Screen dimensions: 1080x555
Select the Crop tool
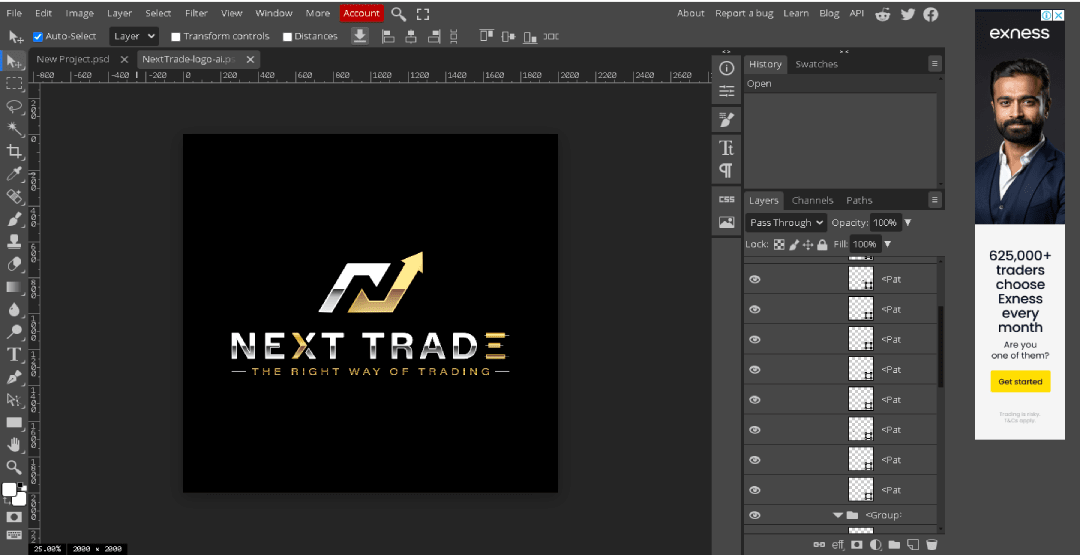(x=14, y=151)
